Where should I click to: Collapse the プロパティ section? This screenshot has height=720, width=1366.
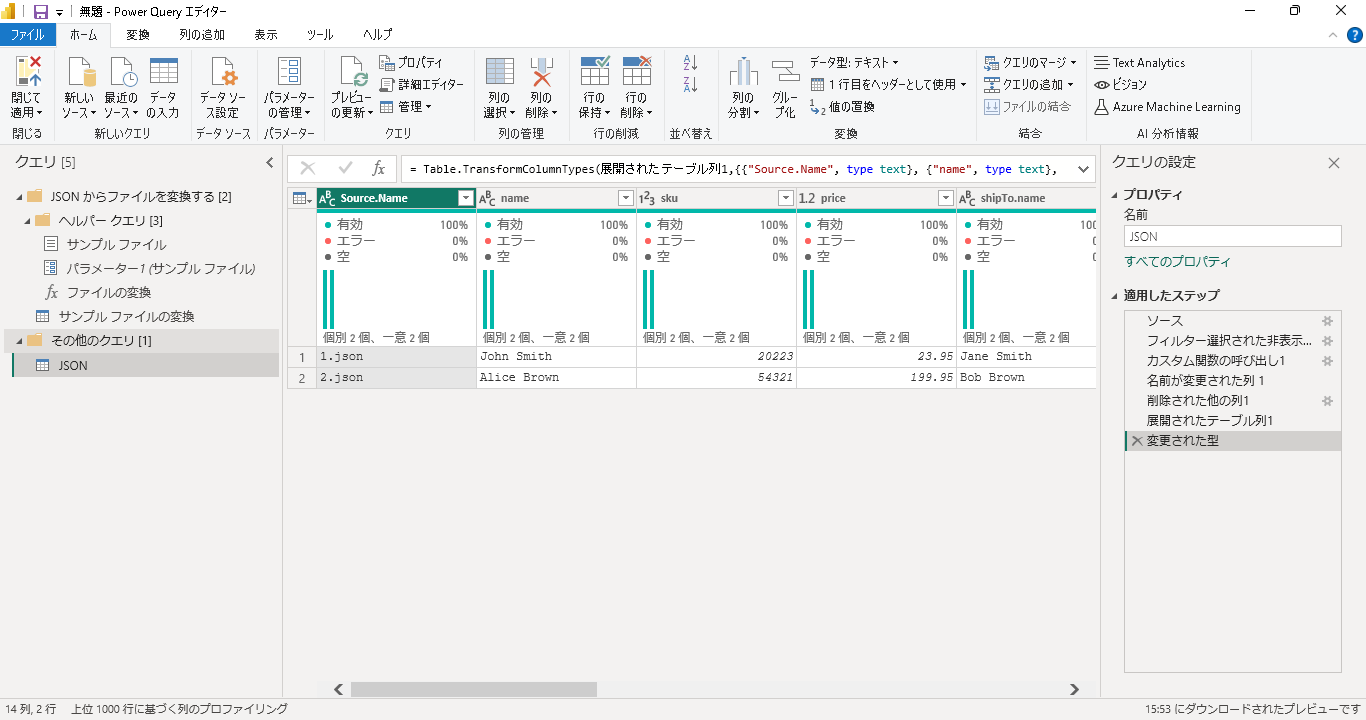point(1115,195)
